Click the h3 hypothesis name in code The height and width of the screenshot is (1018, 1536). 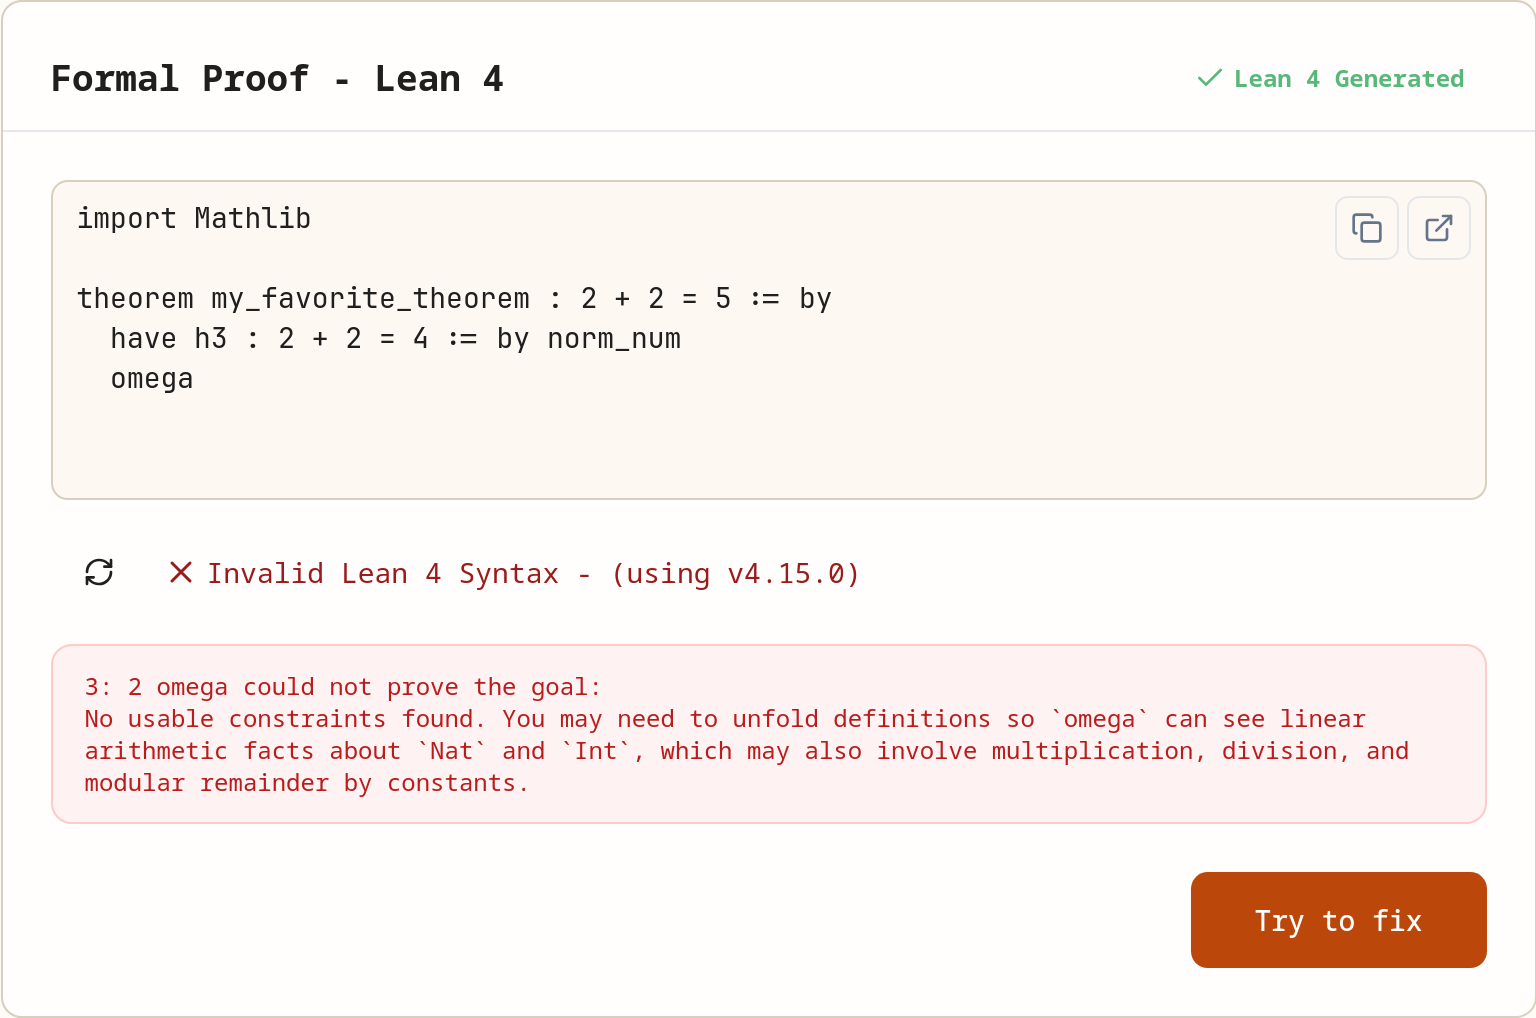tap(210, 339)
